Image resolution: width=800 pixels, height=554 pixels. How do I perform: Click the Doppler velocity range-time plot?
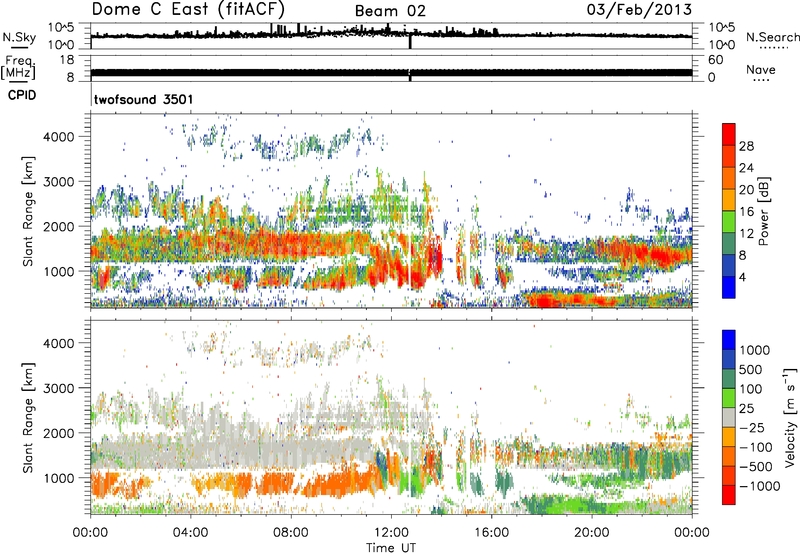pyautogui.click(x=391, y=417)
